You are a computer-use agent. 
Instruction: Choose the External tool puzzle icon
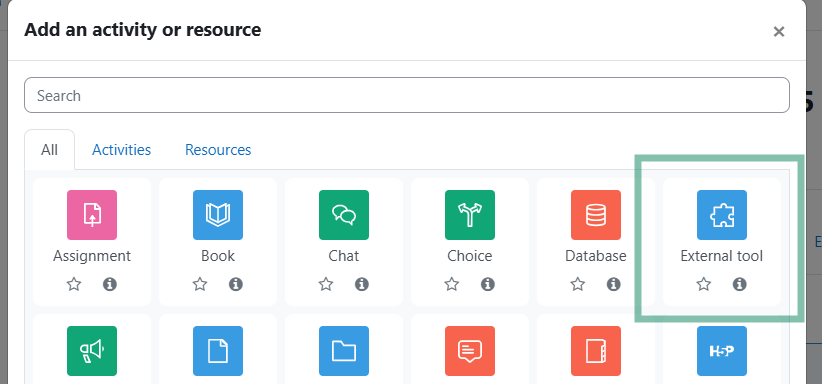[x=722, y=215]
